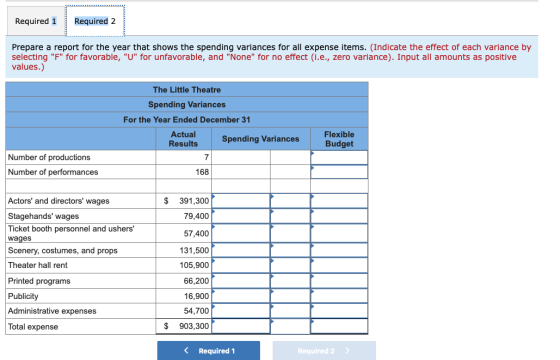Fill flexible budget for Total expense
This screenshot has height=360, width=560.
[x=339, y=326]
